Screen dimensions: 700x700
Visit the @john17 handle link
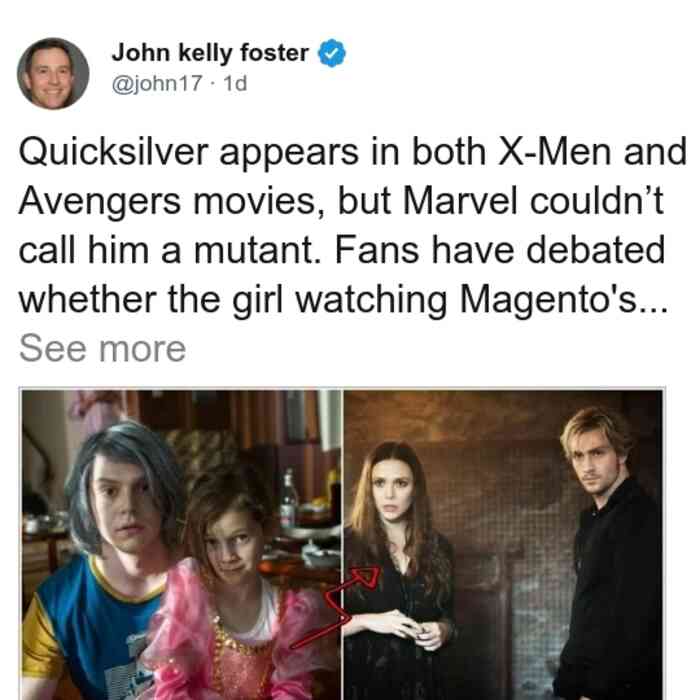coord(157,83)
